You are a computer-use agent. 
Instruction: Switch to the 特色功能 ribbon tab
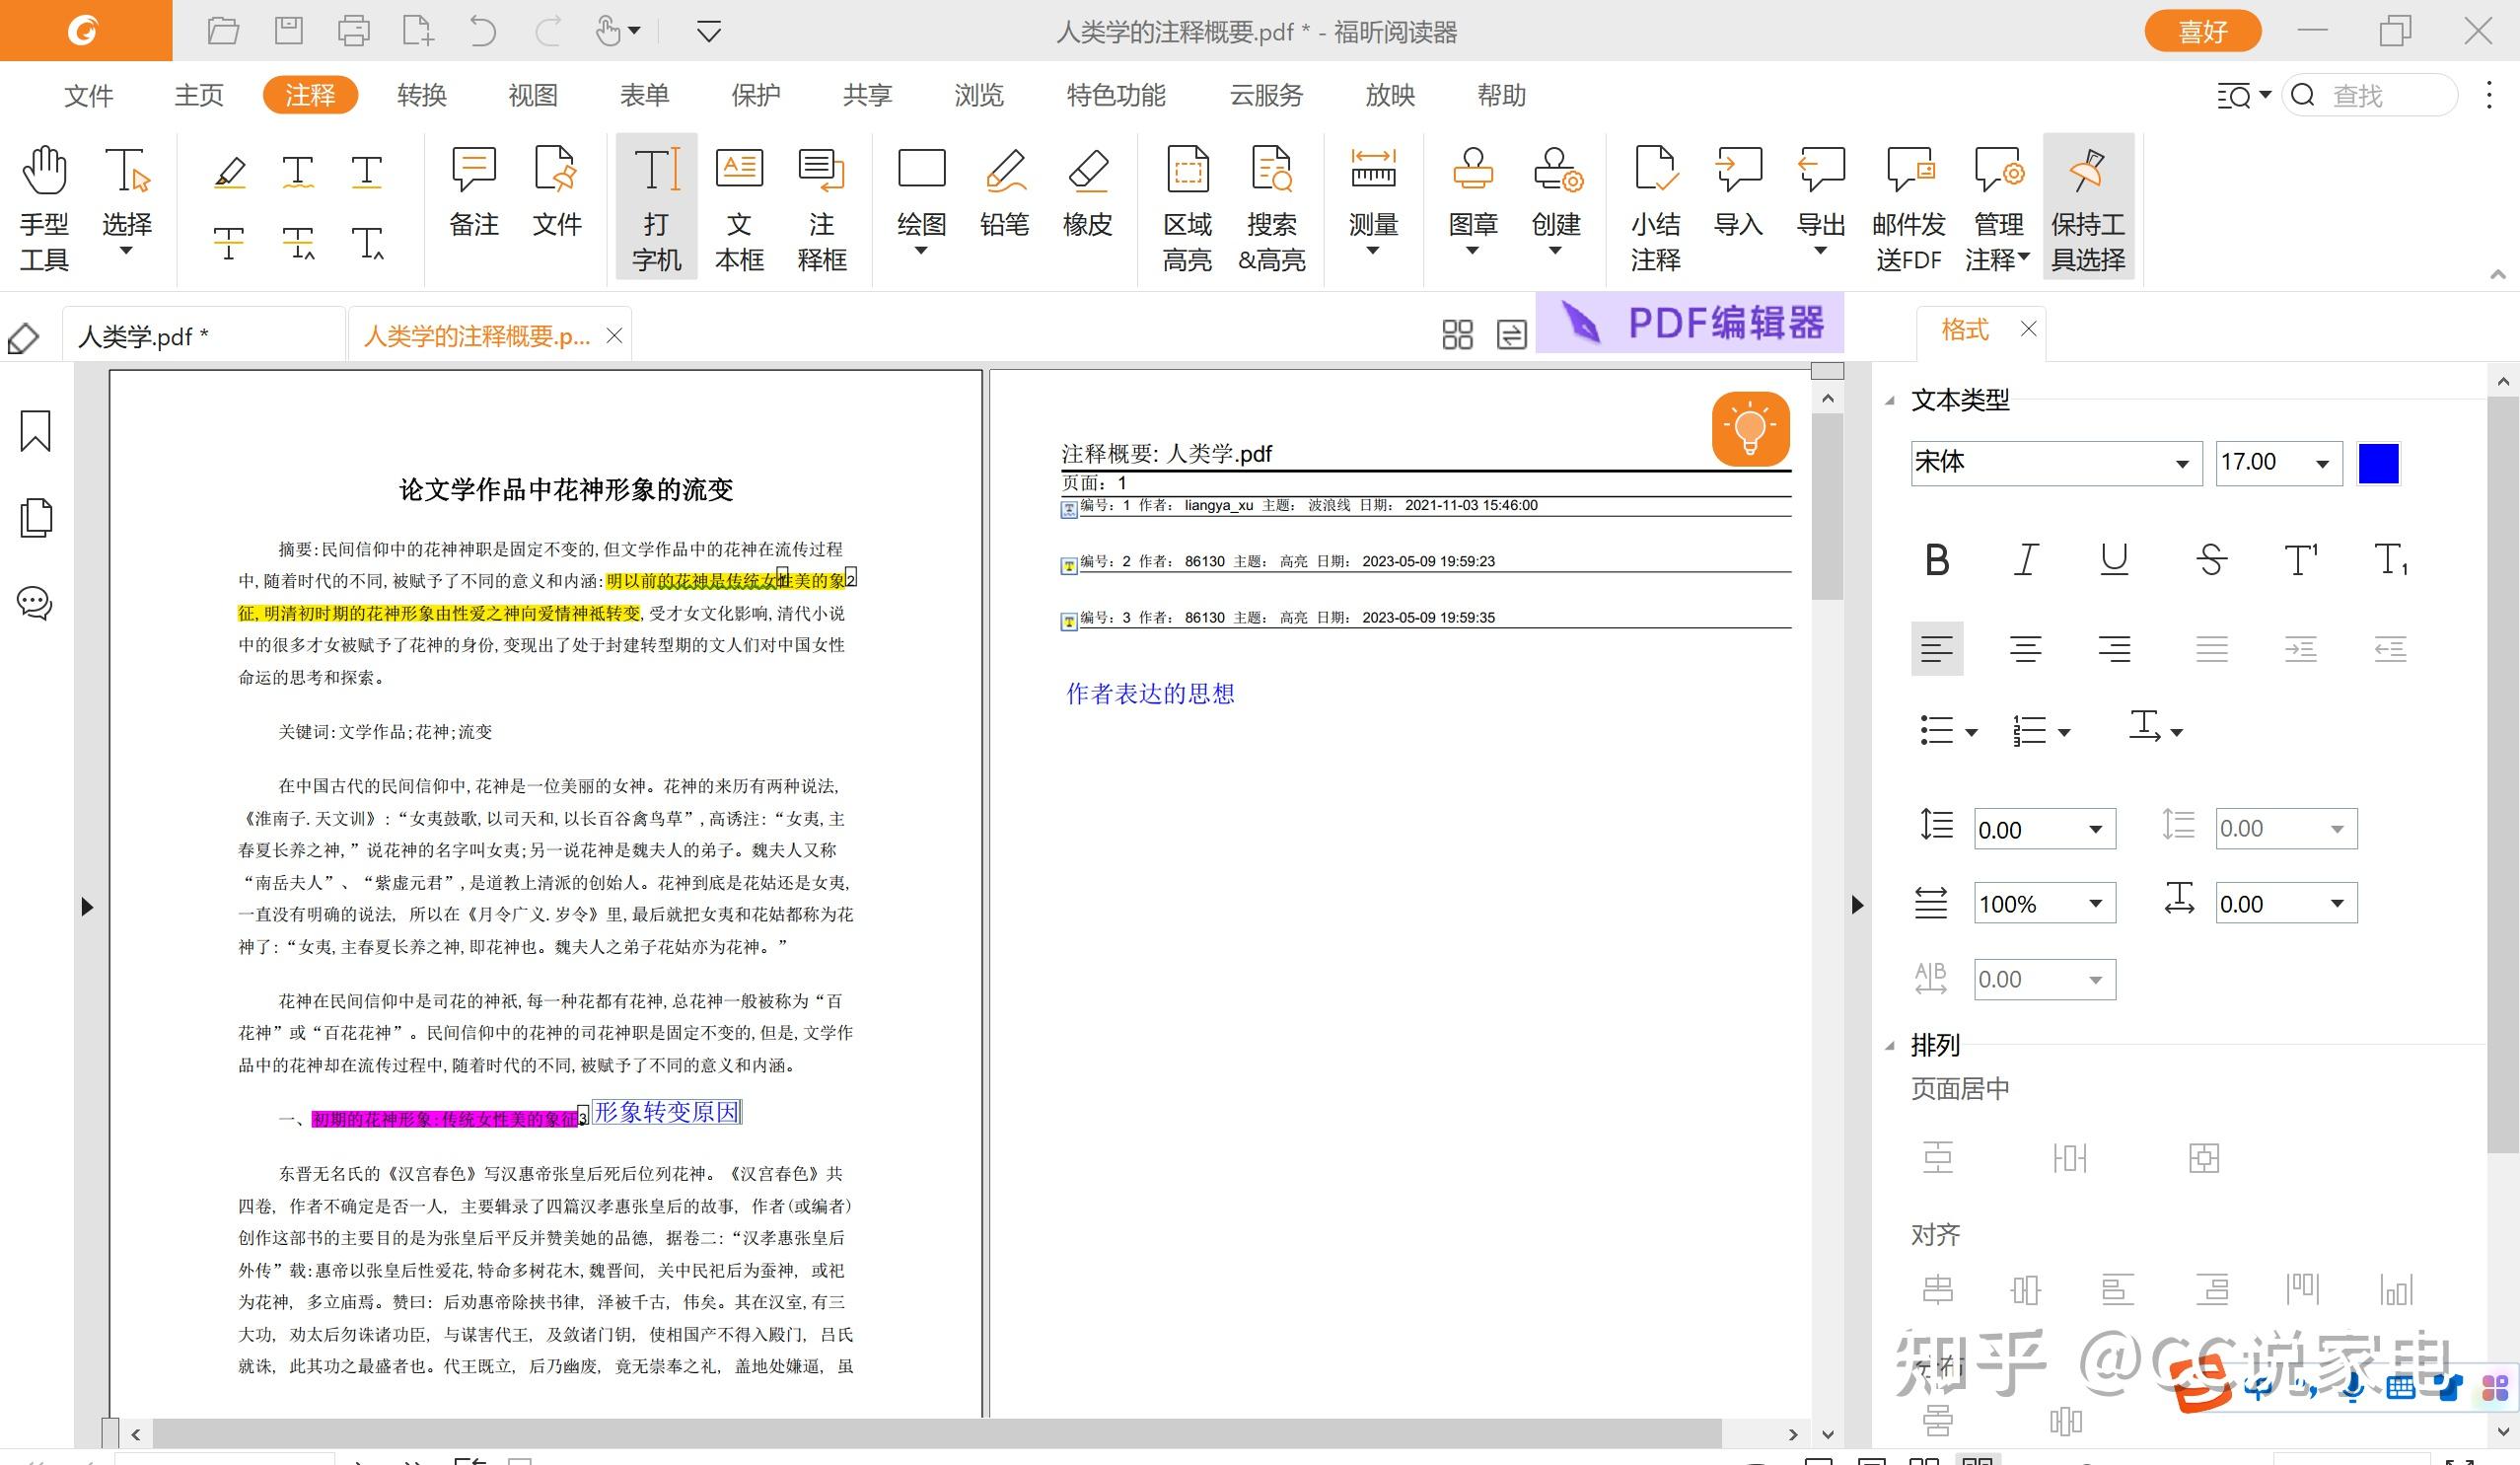[1116, 95]
